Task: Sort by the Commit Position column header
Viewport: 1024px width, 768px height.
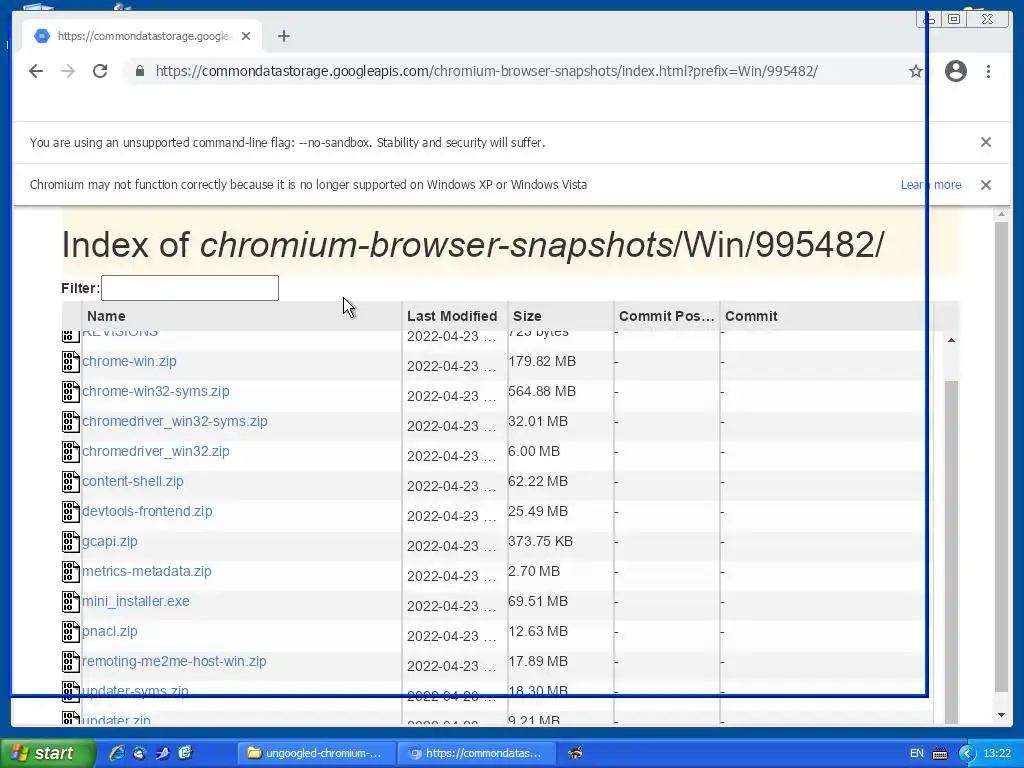Action: pyautogui.click(x=666, y=316)
